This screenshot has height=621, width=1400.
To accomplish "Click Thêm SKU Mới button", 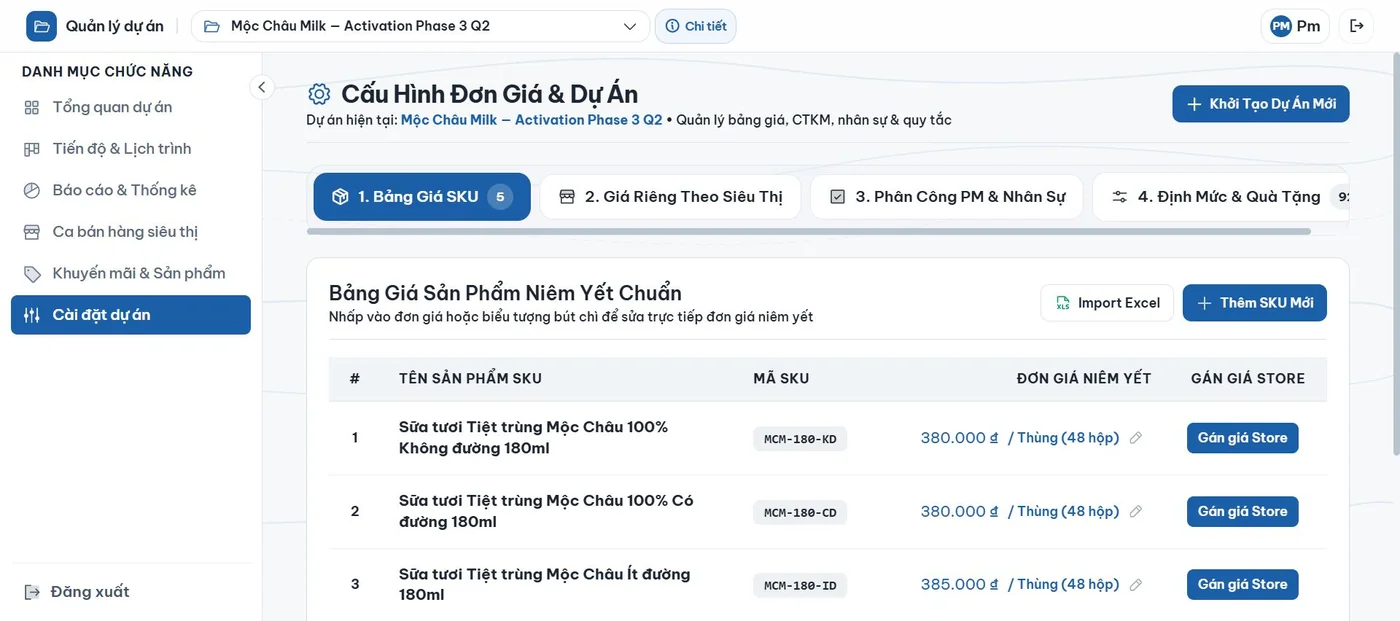I will tap(1255, 303).
